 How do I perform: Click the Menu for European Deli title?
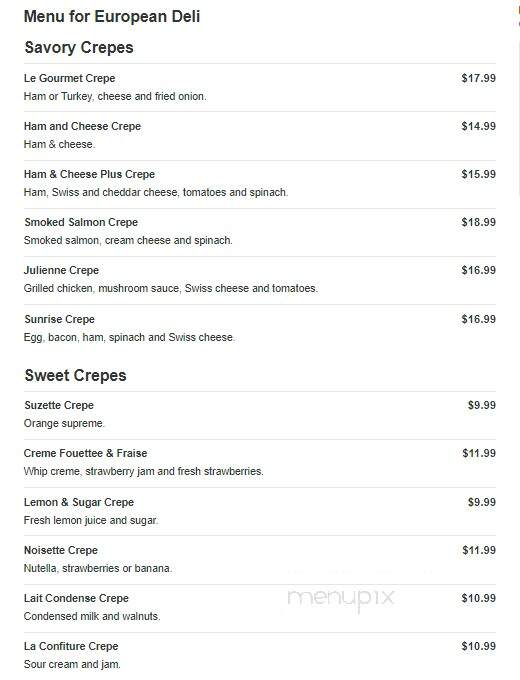pos(112,16)
